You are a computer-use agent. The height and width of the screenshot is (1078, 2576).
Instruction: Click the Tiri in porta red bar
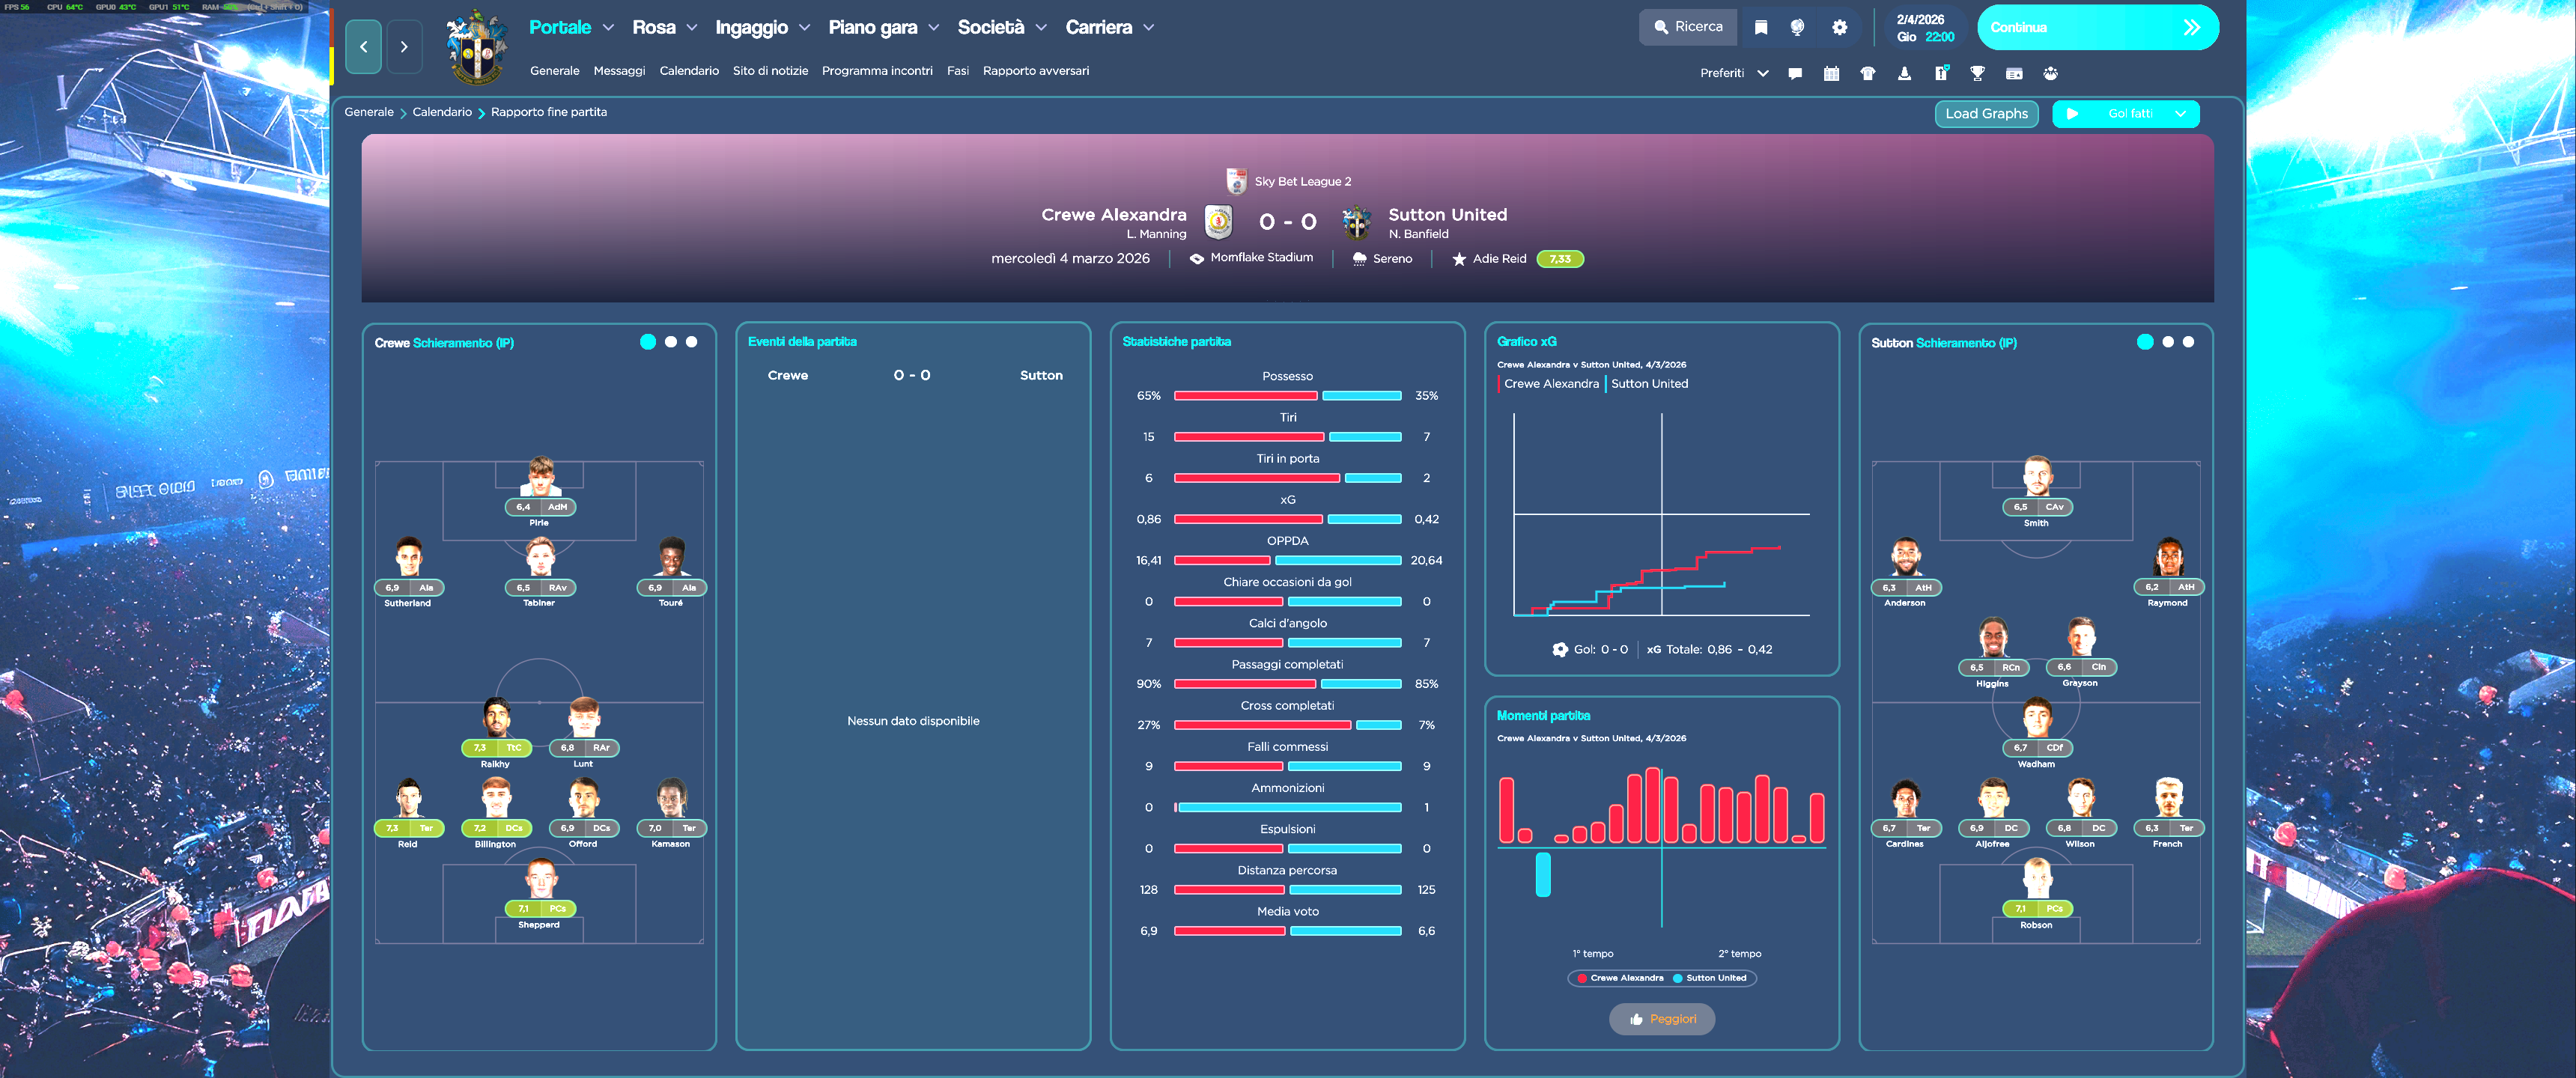(1256, 478)
